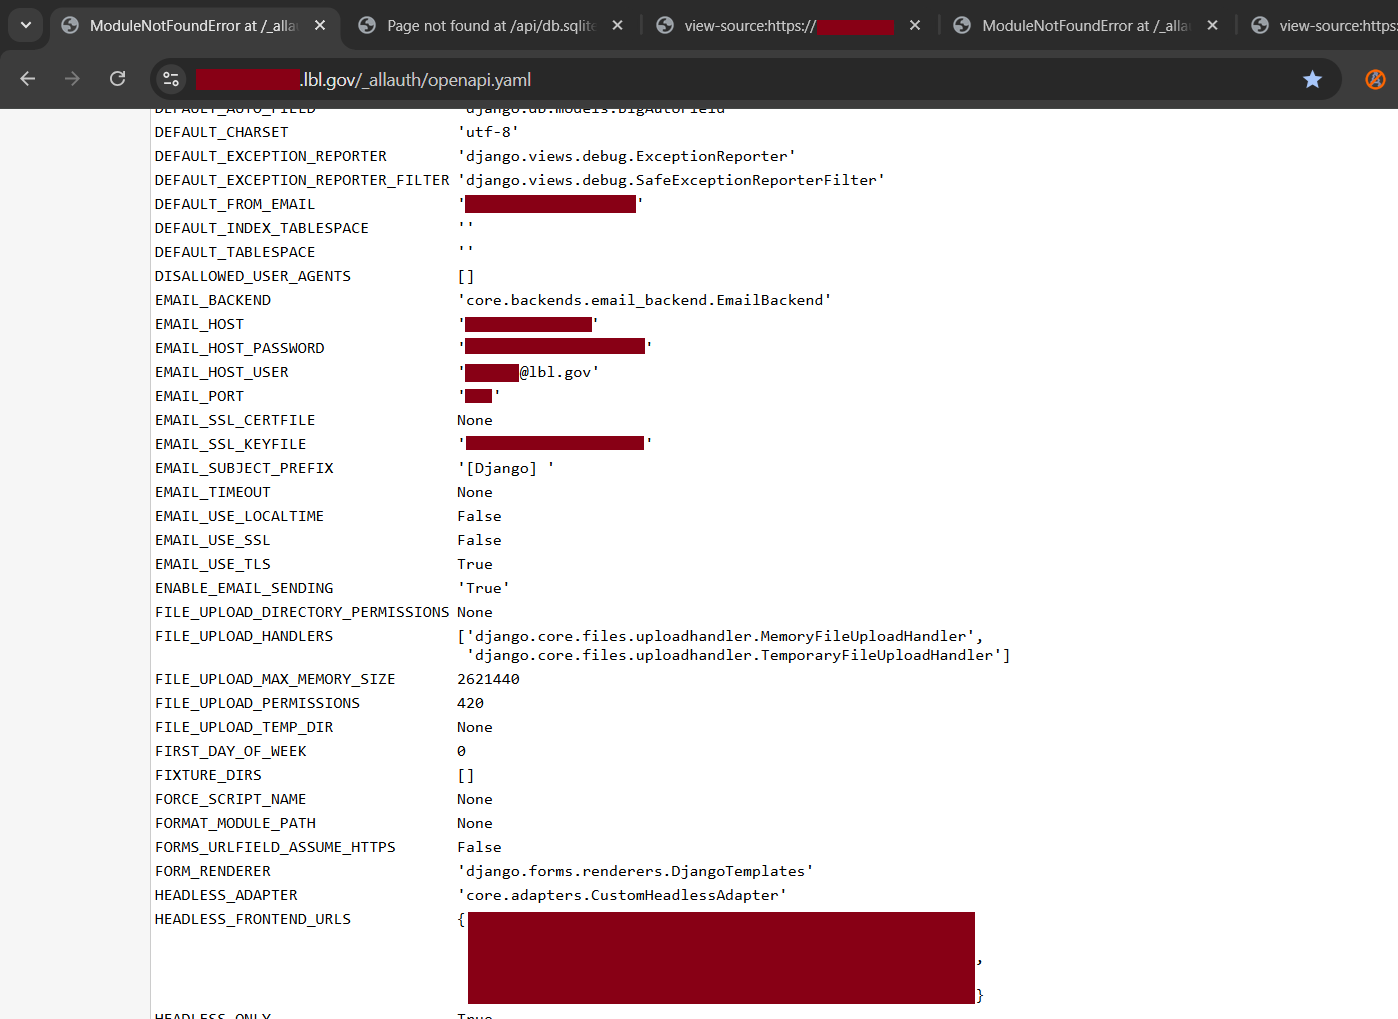Select the HEADLESS_ADAPTER setting text
This screenshot has height=1019, width=1398.
click(x=226, y=895)
